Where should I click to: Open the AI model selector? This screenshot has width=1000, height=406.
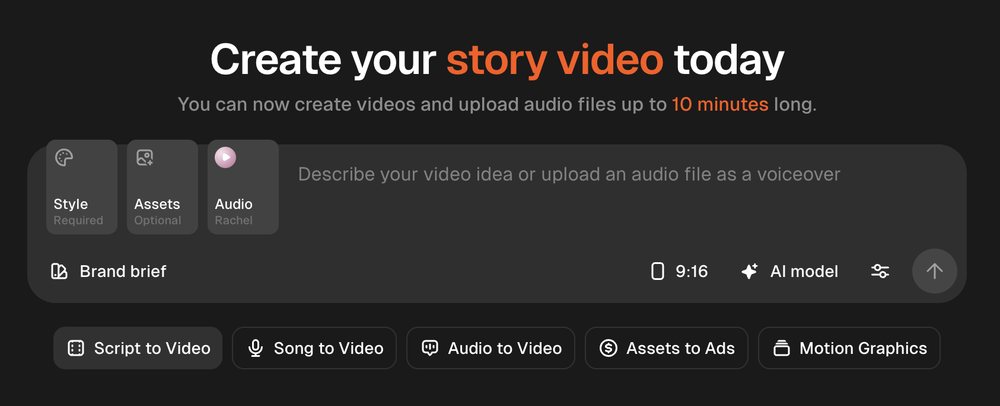[x=789, y=272]
